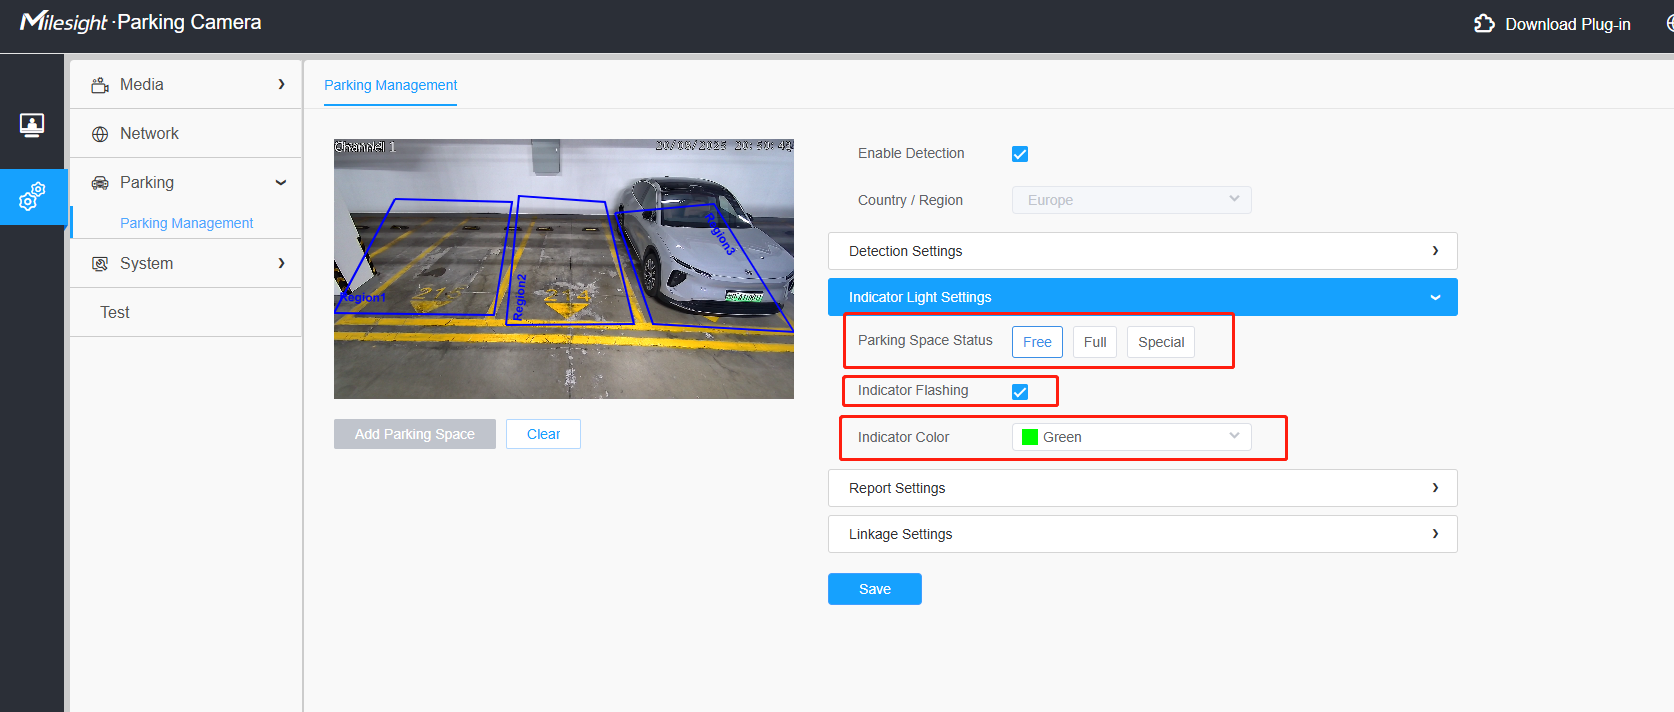The height and width of the screenshot is (712, 1674).
Task: Uncheck the Indicator Flashing checkbox
Action: point(1020,392)
